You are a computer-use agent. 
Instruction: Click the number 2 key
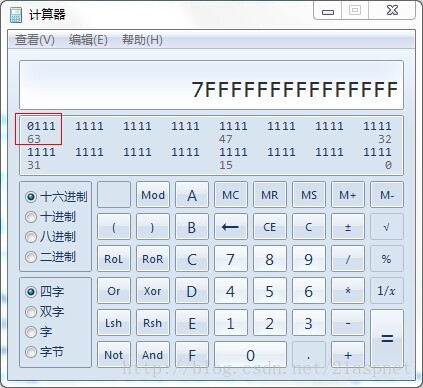click(x=270, y=323)
